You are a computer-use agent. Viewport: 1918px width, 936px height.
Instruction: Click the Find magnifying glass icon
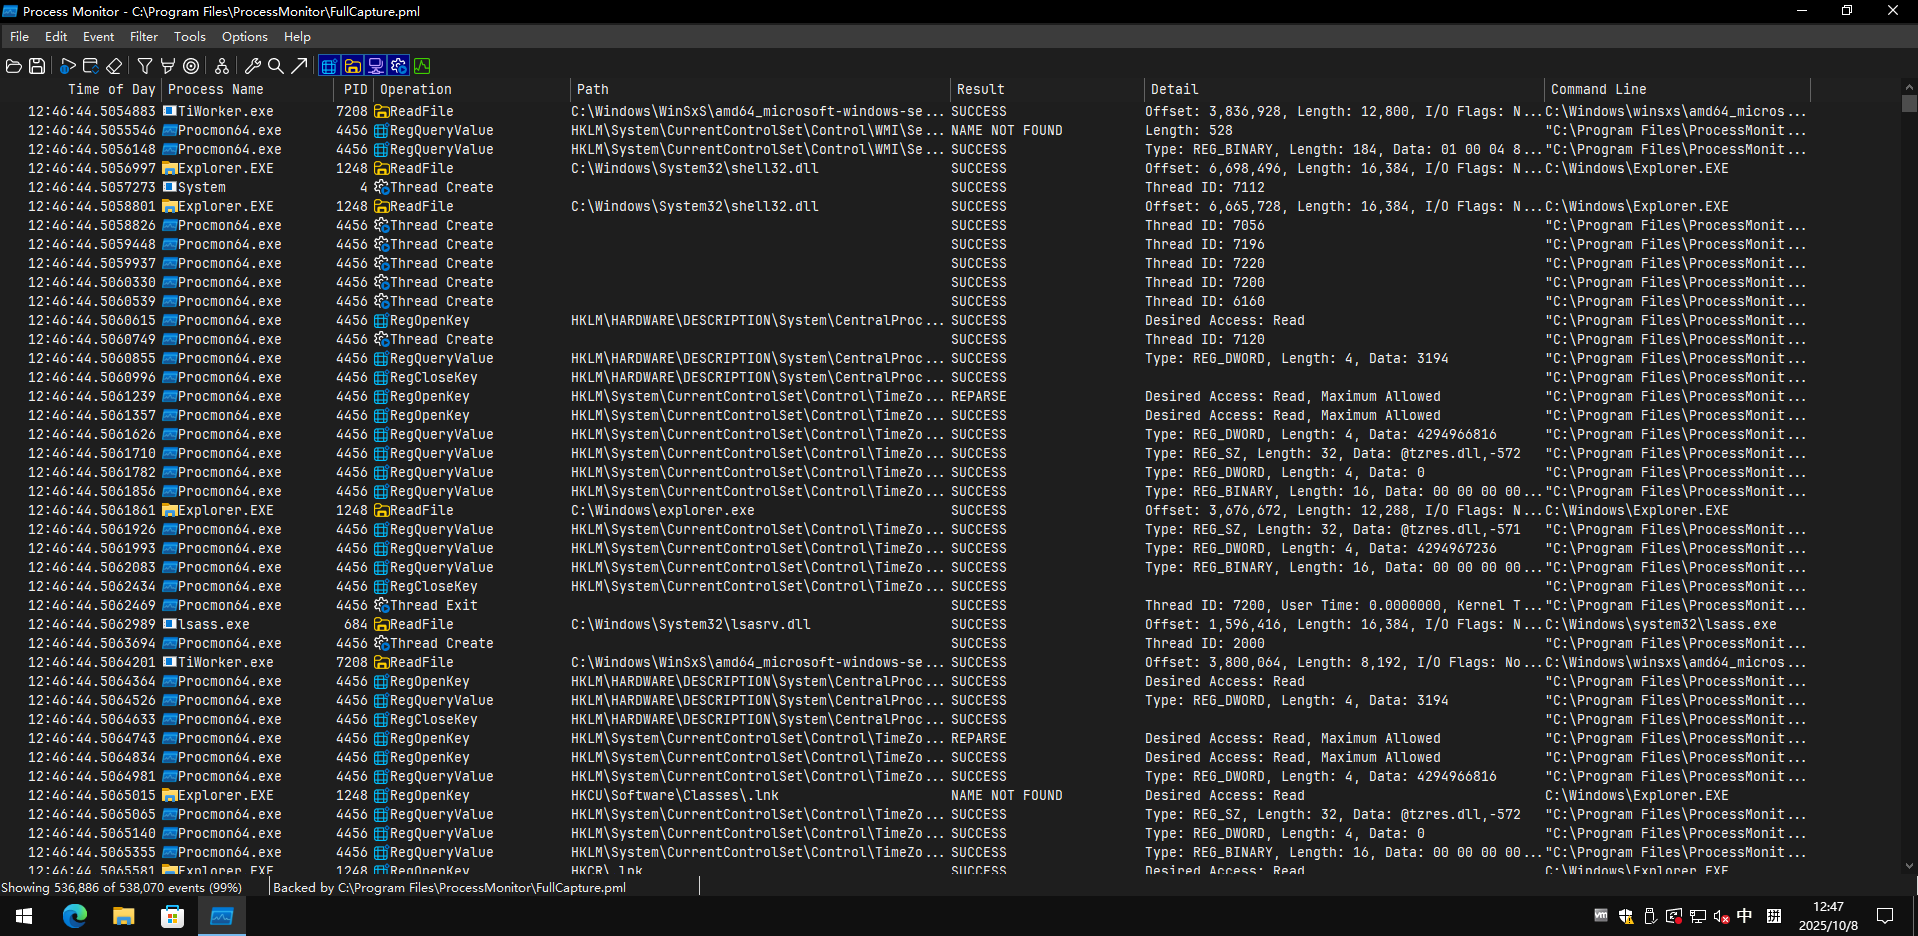pyautogui.click(x=276, y=66)
